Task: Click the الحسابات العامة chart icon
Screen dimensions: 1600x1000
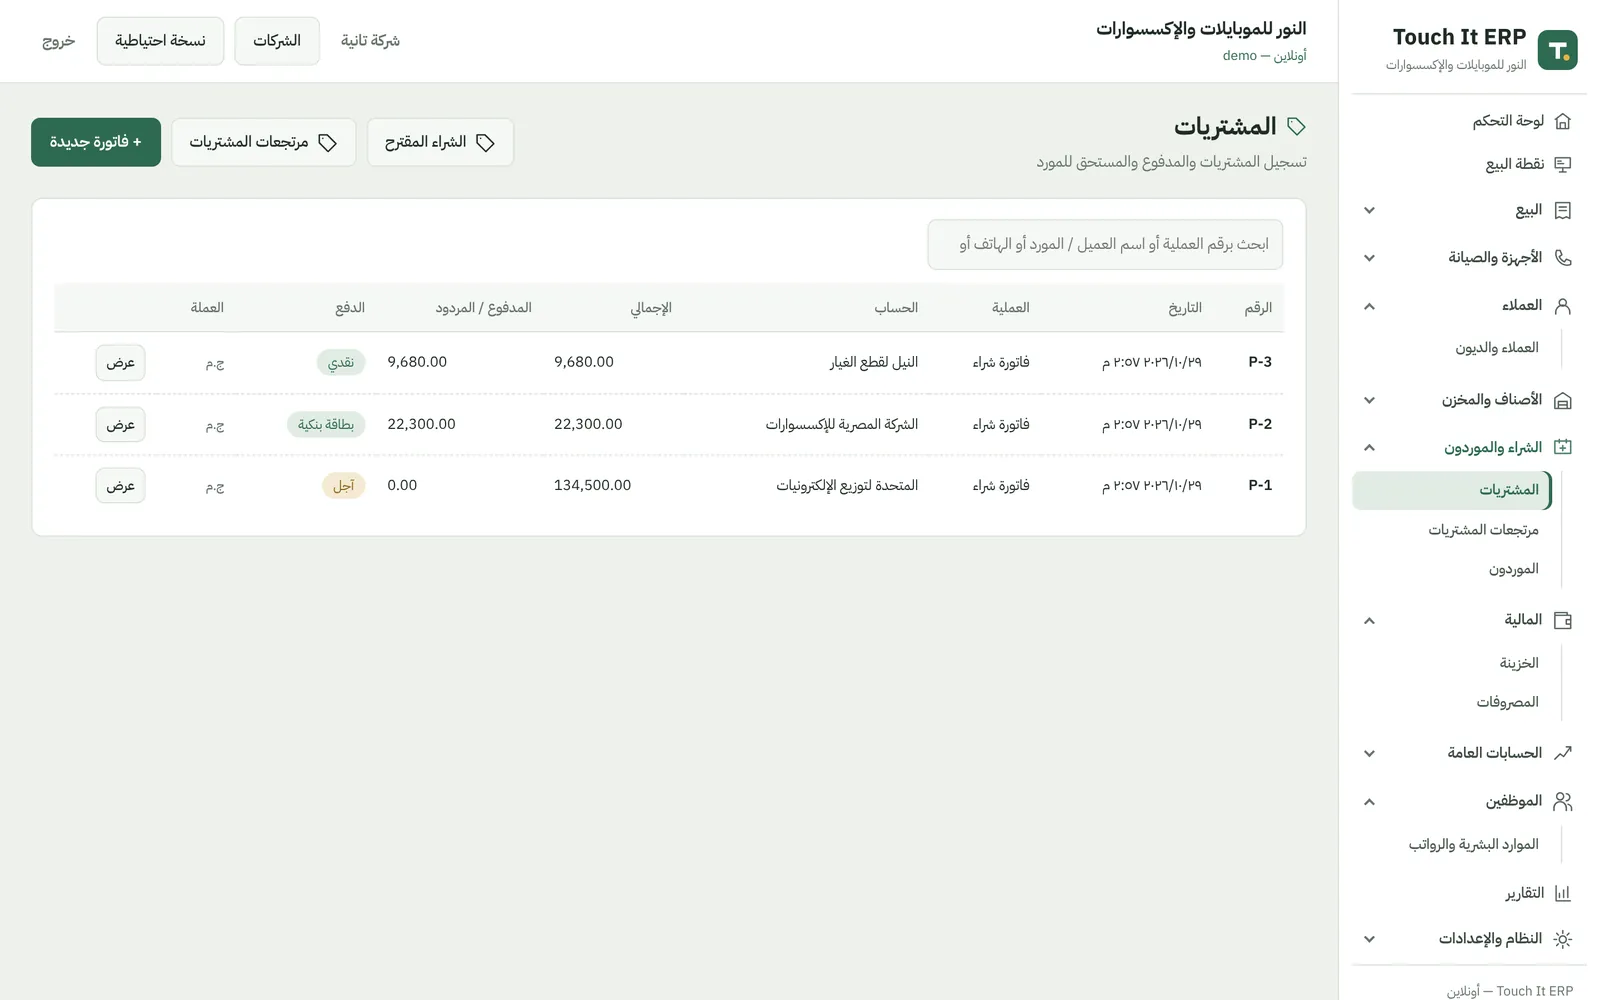Action: tap(1563, 753)
